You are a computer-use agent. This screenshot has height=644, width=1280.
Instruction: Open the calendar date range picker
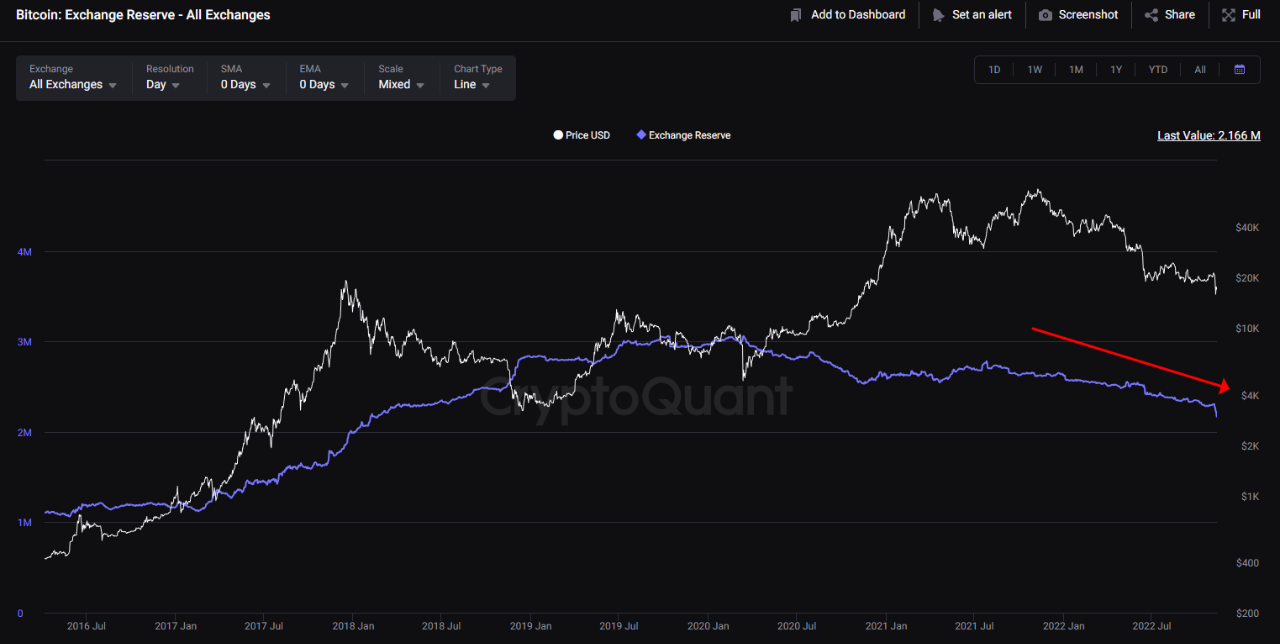coord(1240,70)
